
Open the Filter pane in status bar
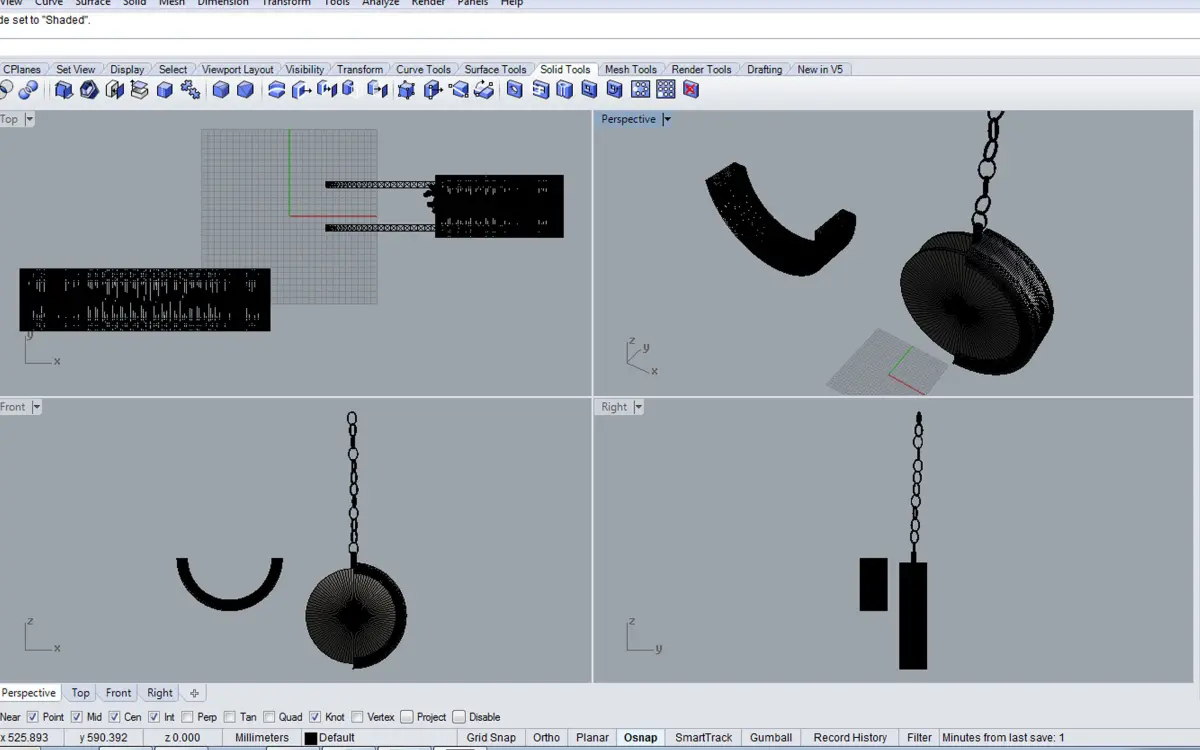click(x=919, y=738)
